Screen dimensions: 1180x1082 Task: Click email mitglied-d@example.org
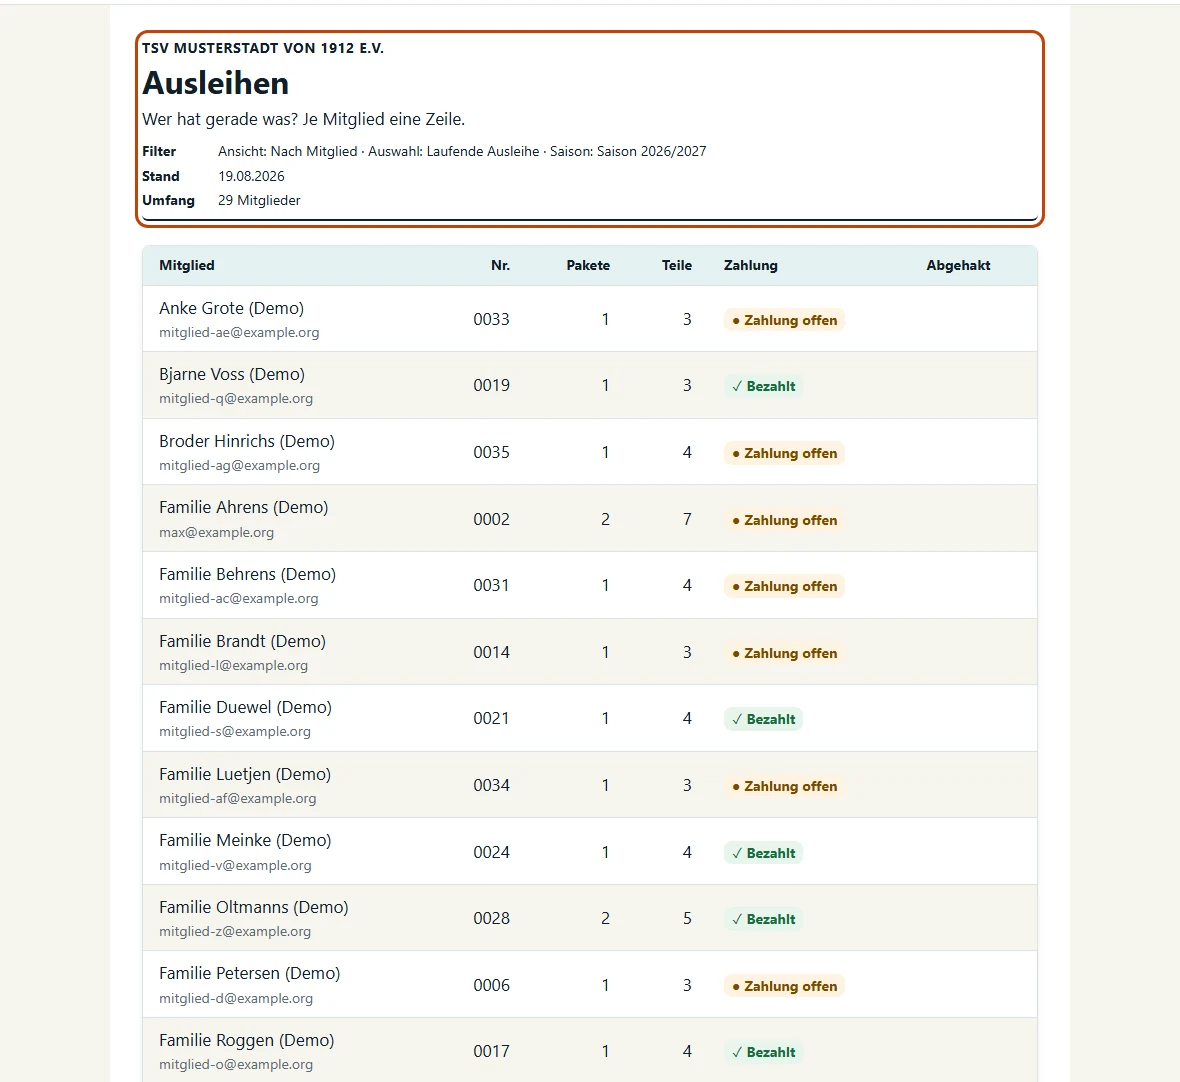coord(236,998)
